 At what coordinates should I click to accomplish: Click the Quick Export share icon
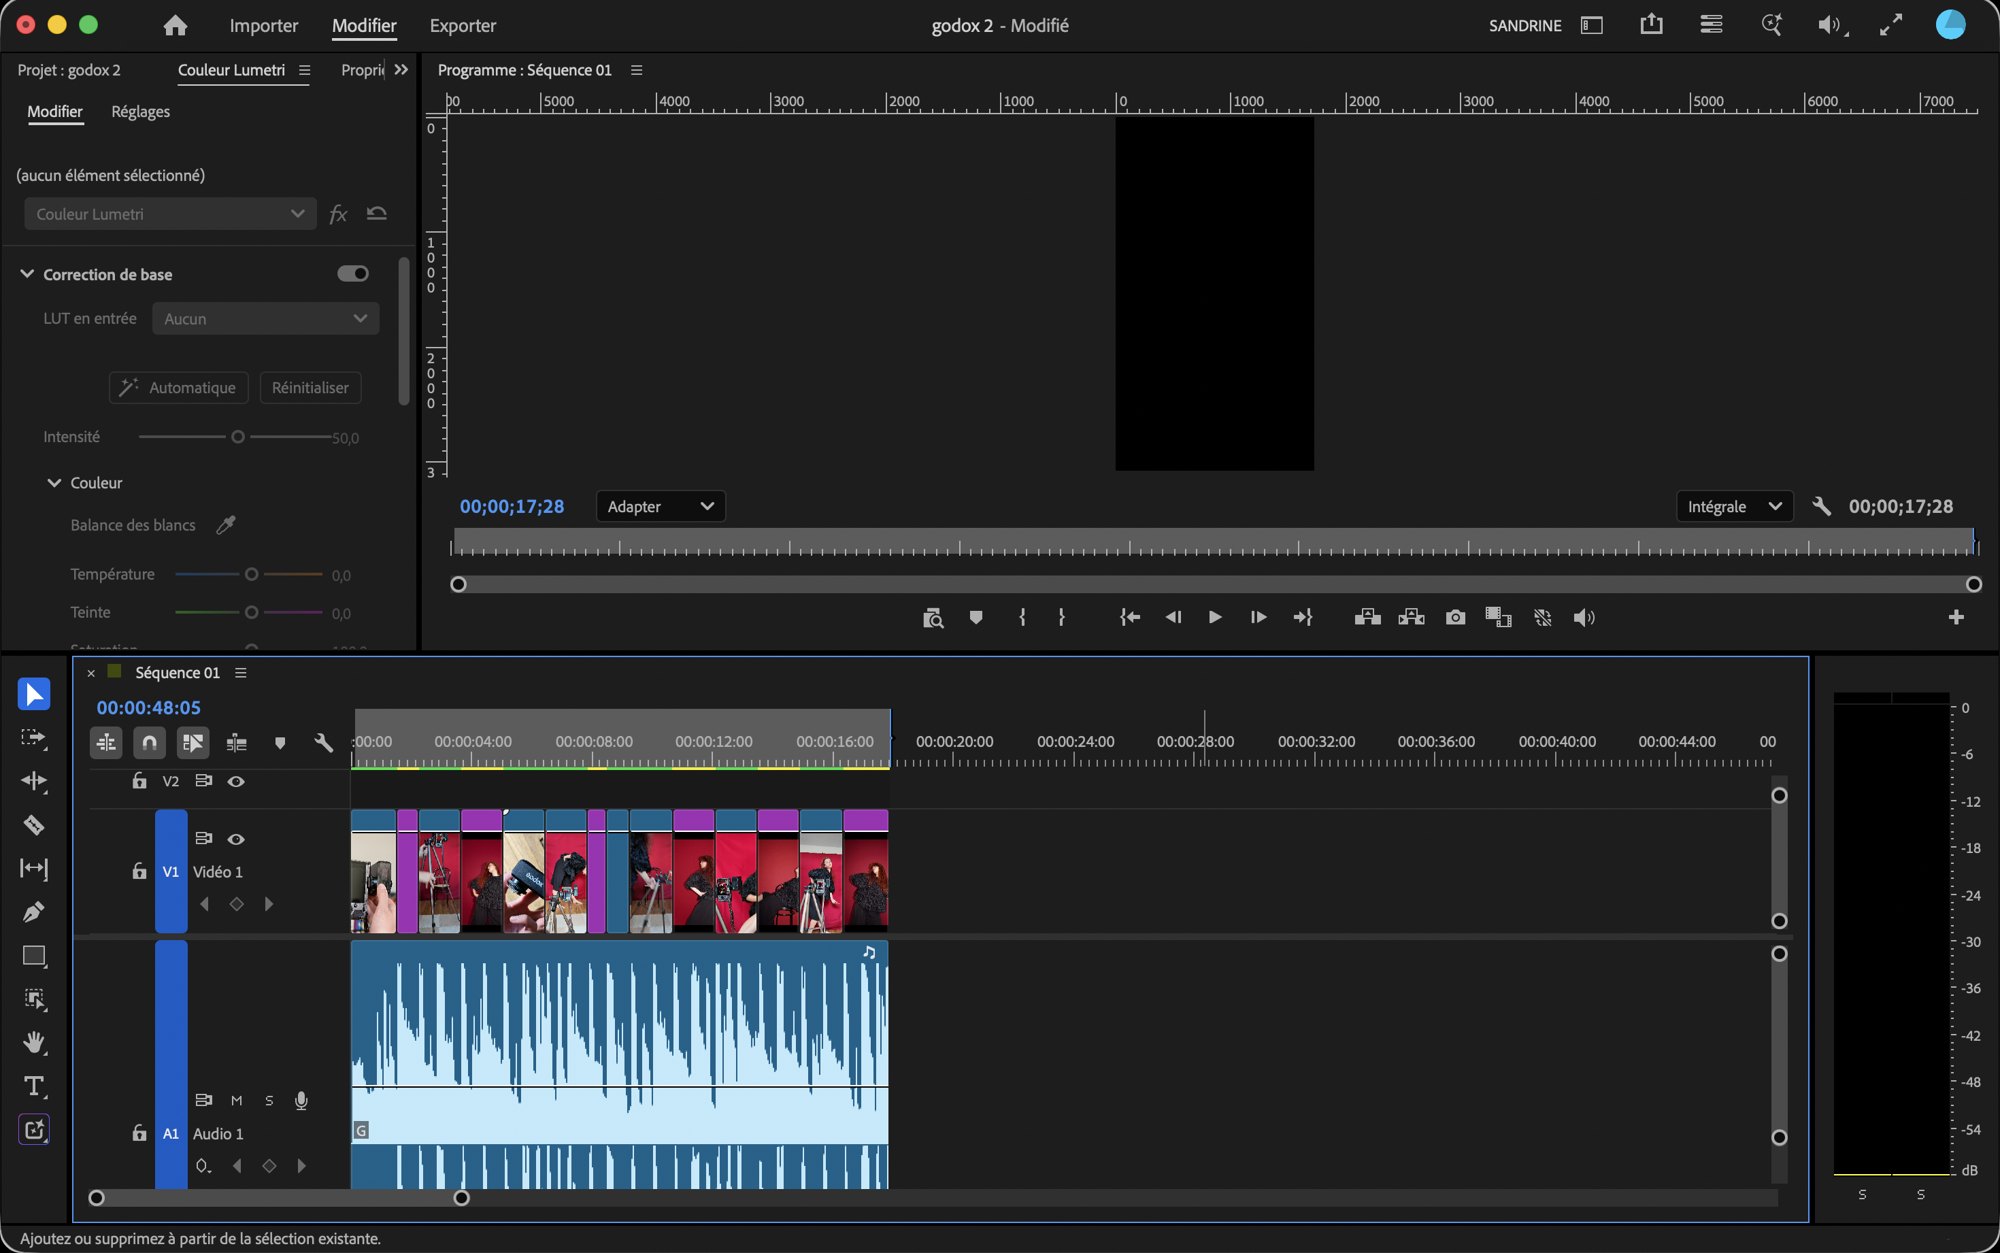(x=1651, y=25)
